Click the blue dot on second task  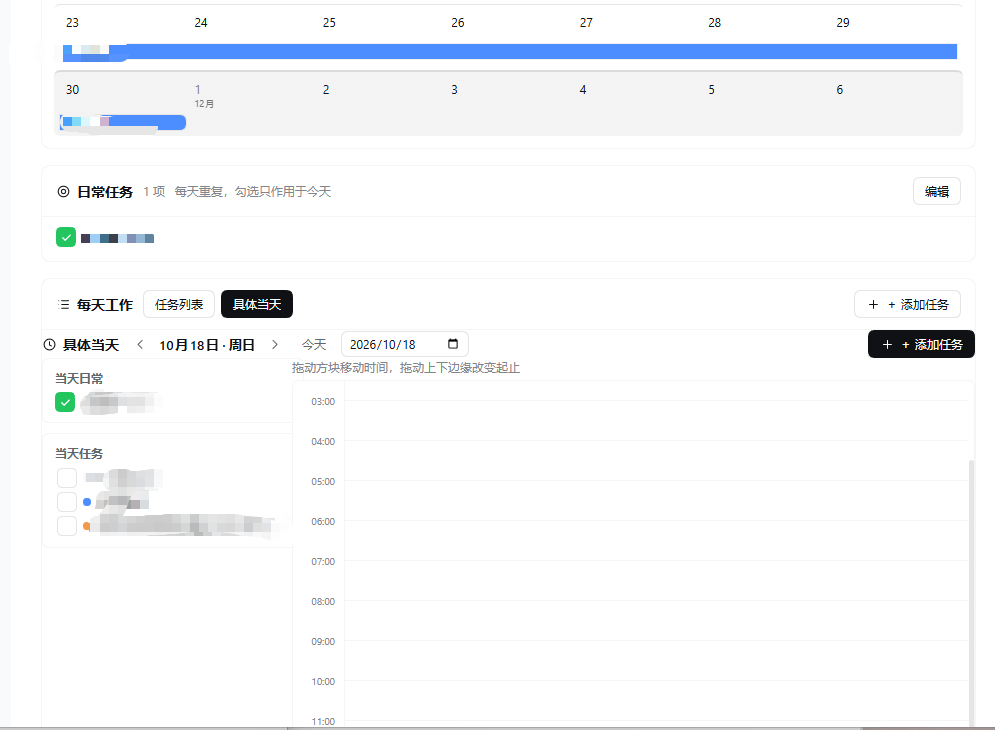(87, 502)
